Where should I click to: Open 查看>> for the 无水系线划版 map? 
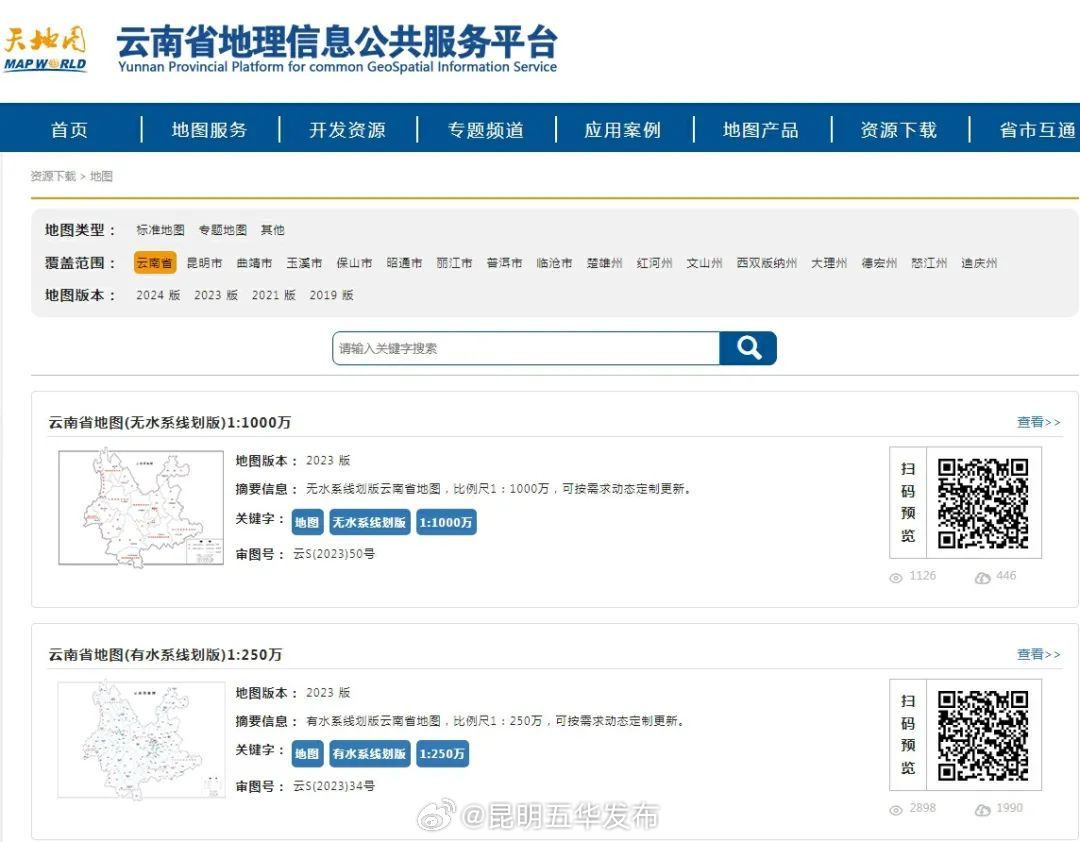pyautogui.click(x=1038, y=422)
